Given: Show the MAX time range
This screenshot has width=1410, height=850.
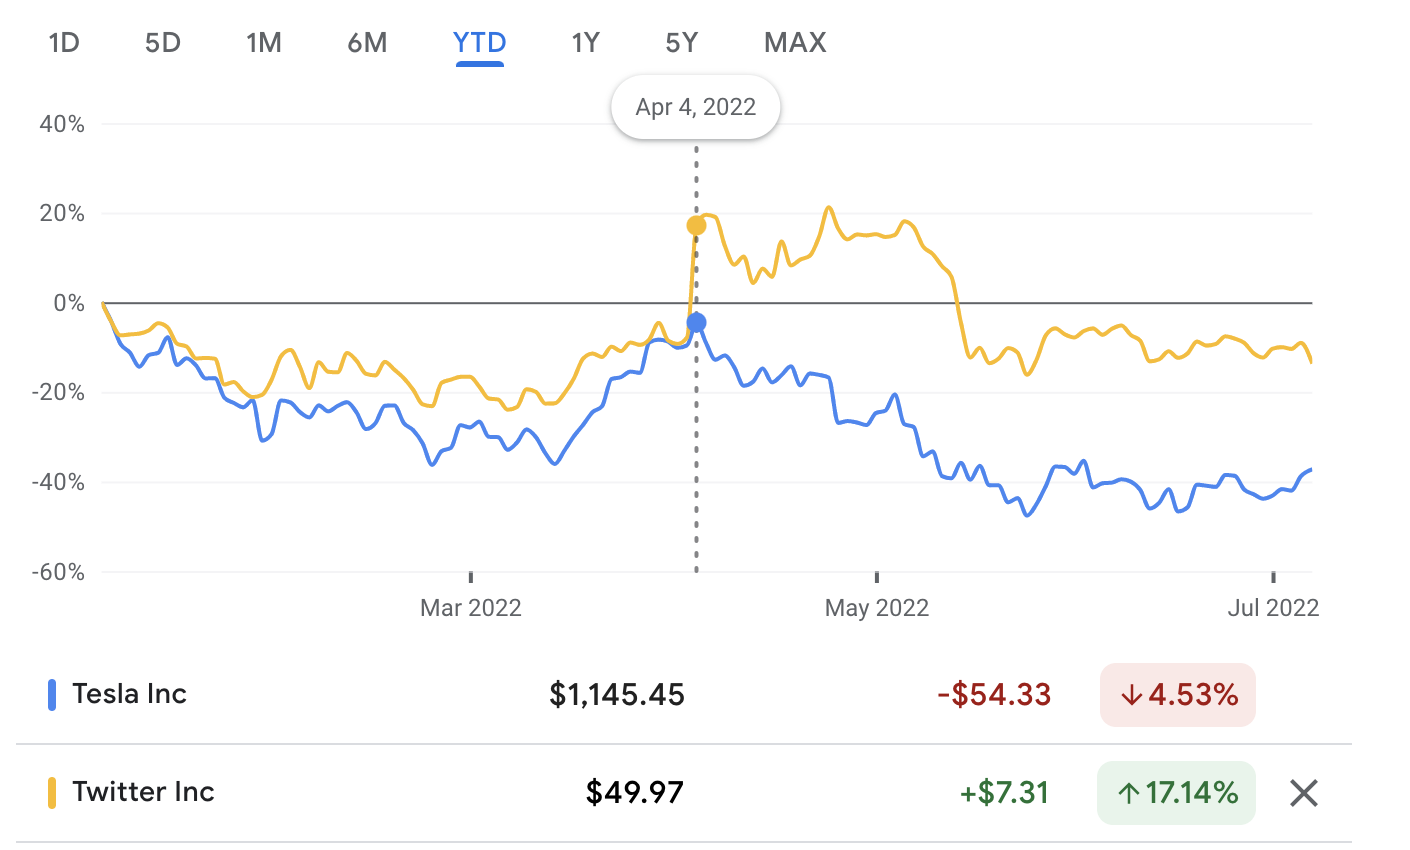Looking at the screenshot, I should tap(795, 43).
